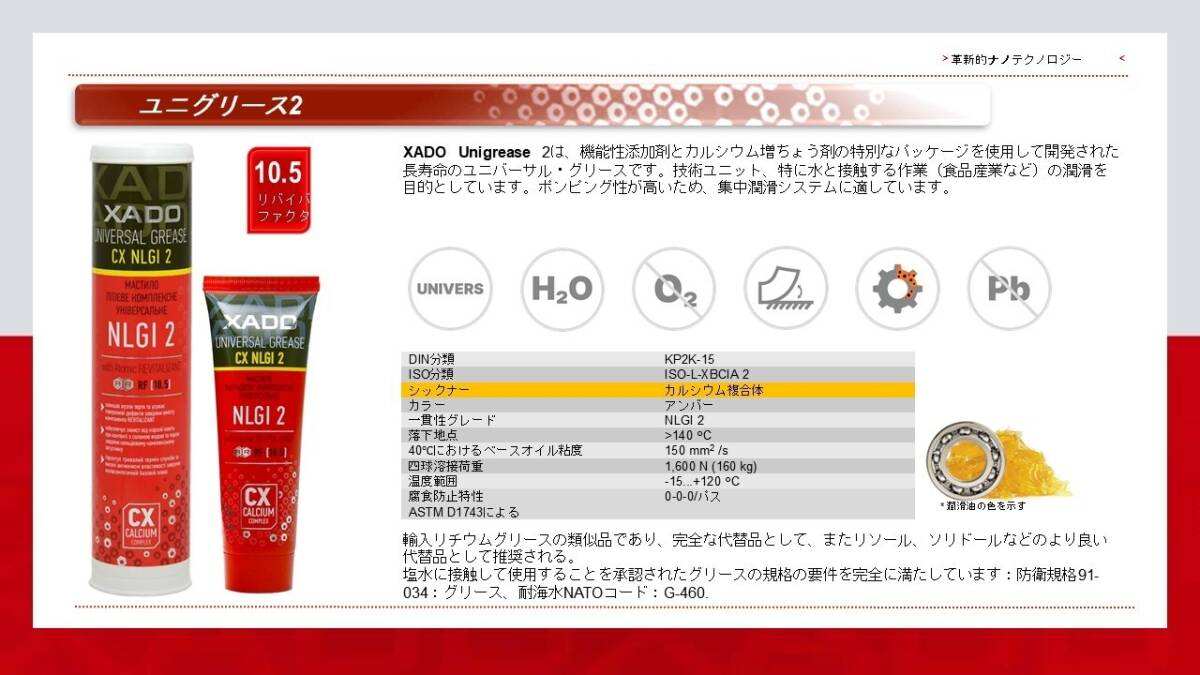
Task: Click the ユニグリース2 title banner
Action: (532, 105)
